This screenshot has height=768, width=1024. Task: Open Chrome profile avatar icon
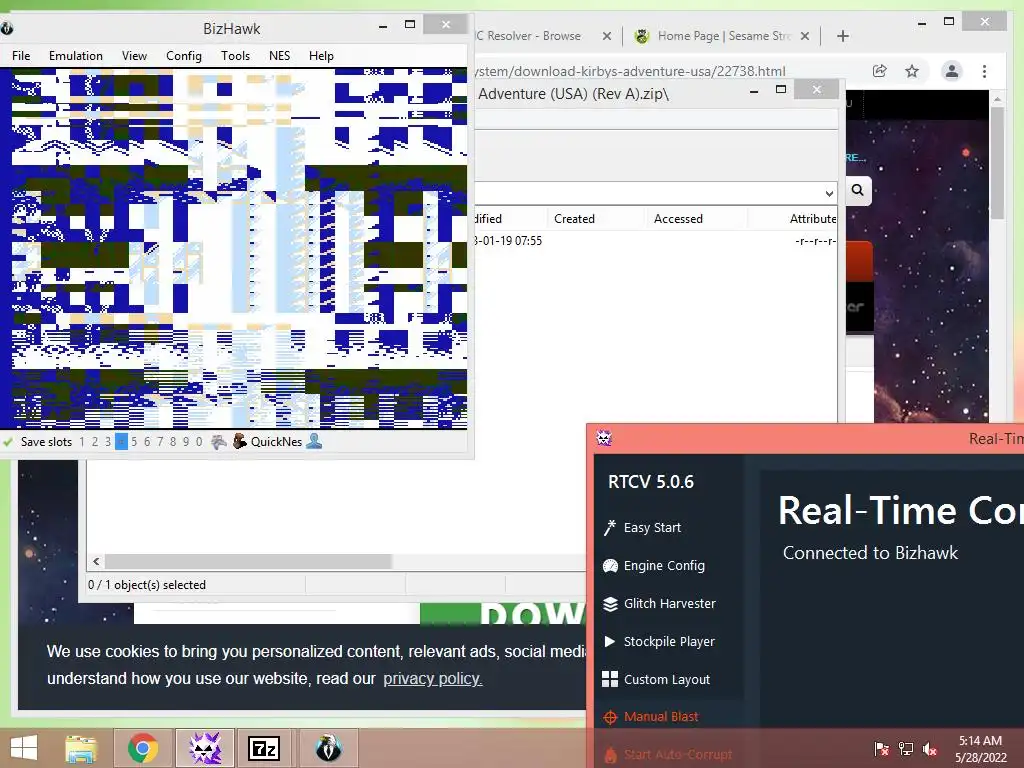click(x=952, y=71)
